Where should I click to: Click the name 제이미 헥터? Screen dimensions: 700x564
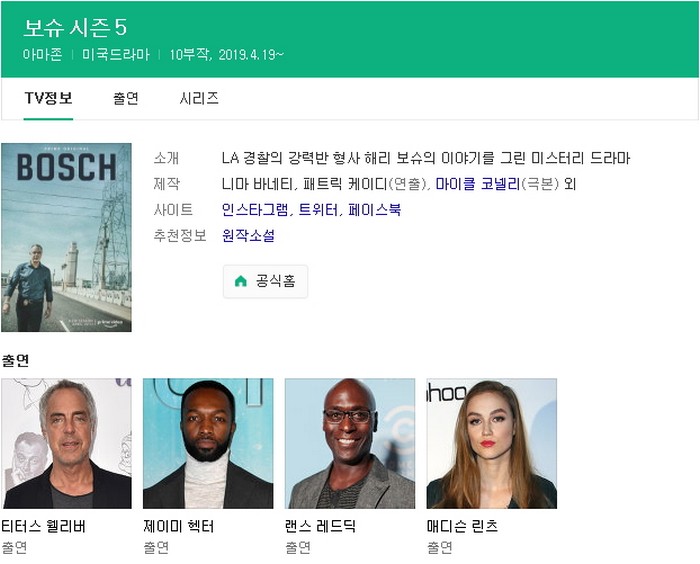click(179, 526)
